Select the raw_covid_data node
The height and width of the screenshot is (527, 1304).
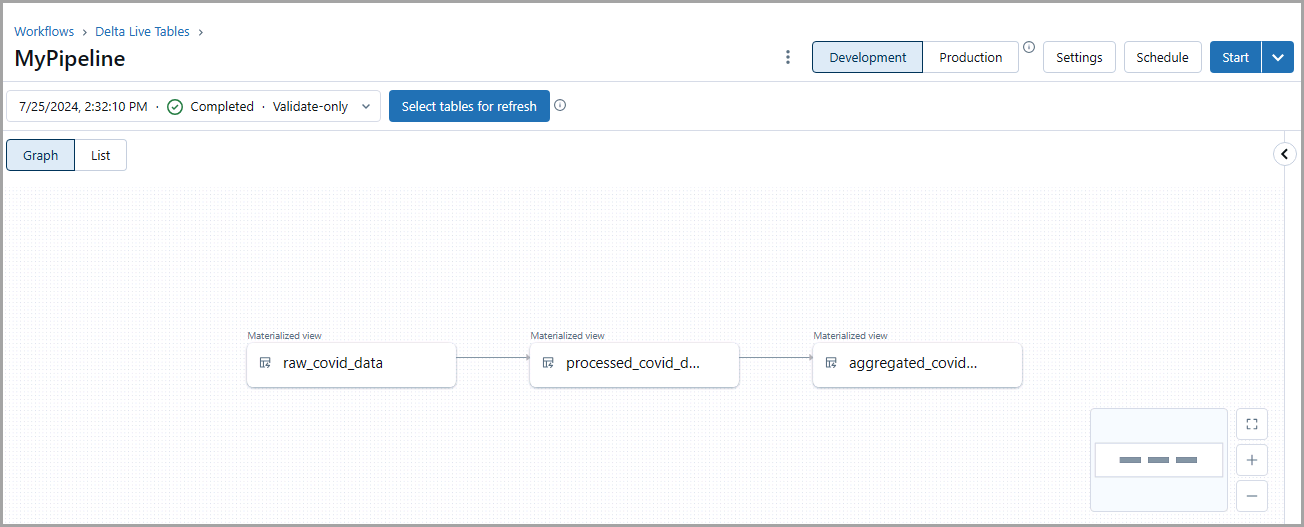pyautogui.click(x=351, y=364)
